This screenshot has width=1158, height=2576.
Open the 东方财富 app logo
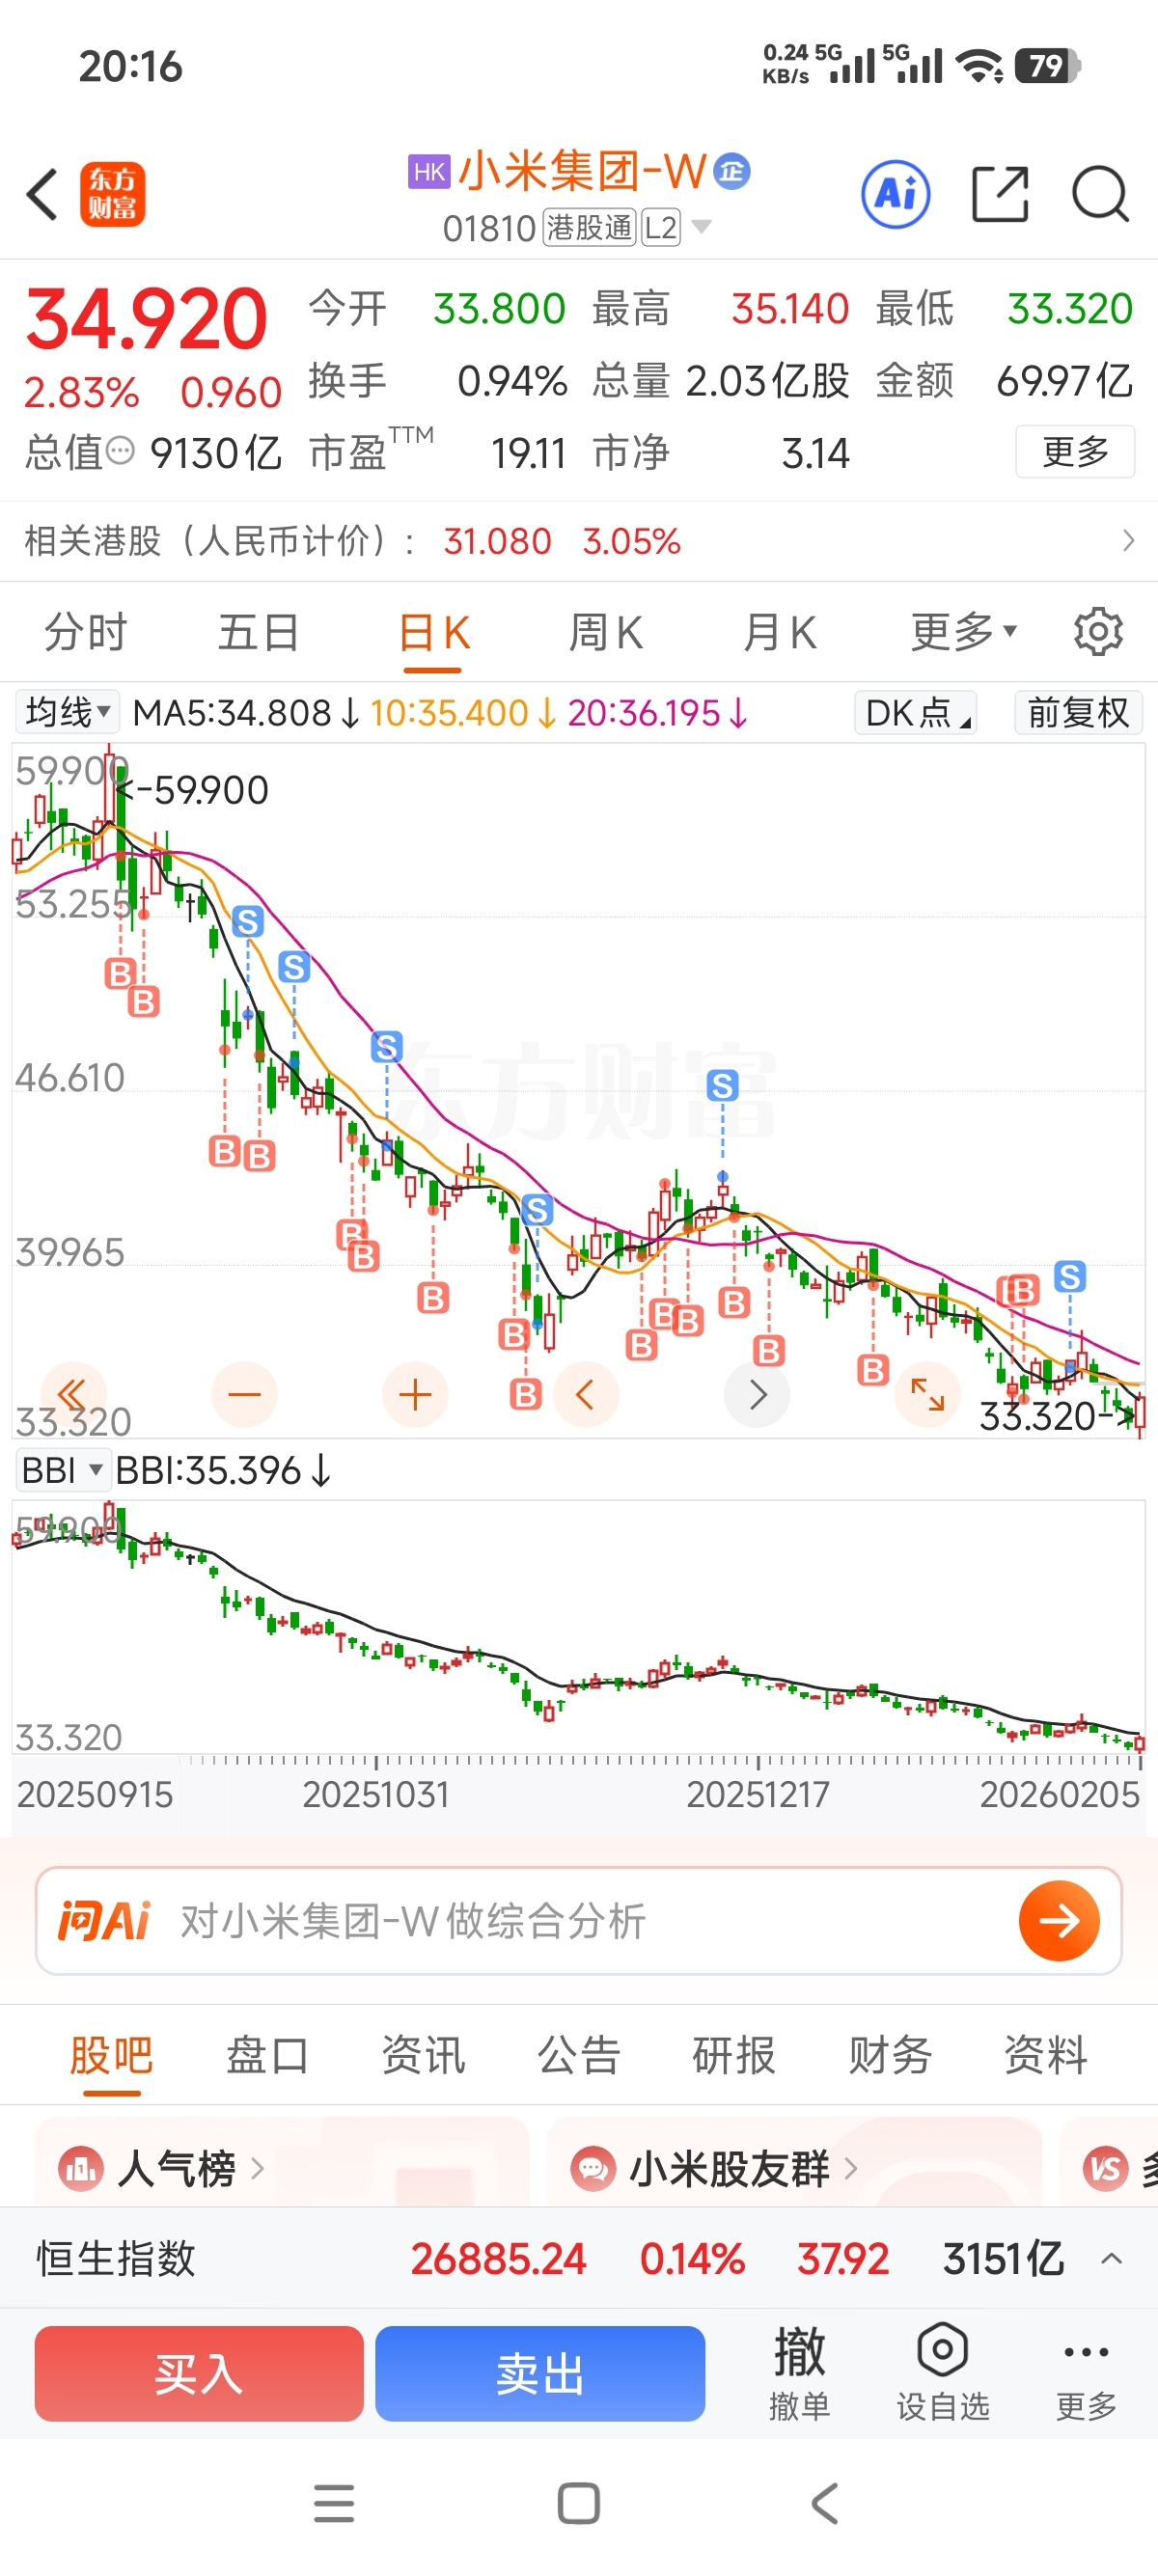[112, 194]
